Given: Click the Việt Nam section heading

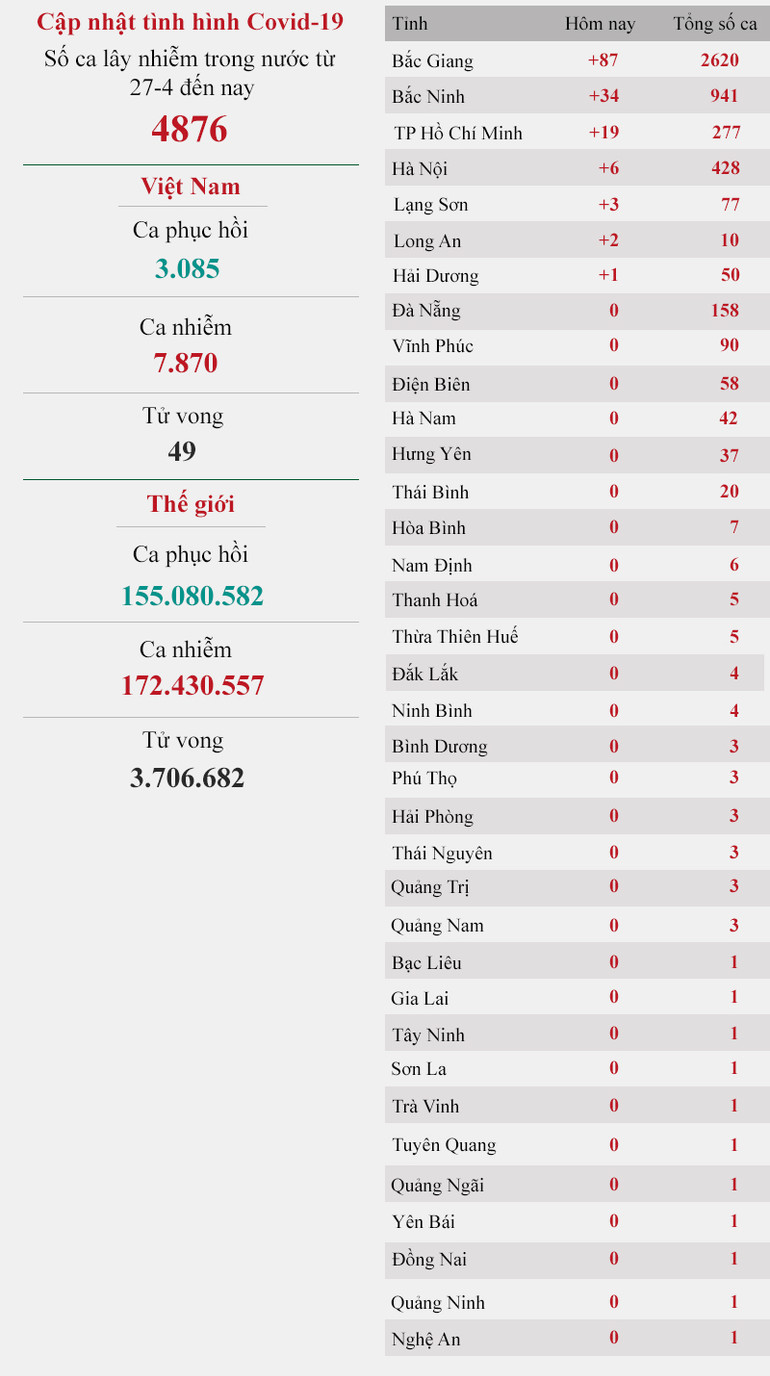Looking at the screenshot, I should pyautogui.click(x=190, y=187).
